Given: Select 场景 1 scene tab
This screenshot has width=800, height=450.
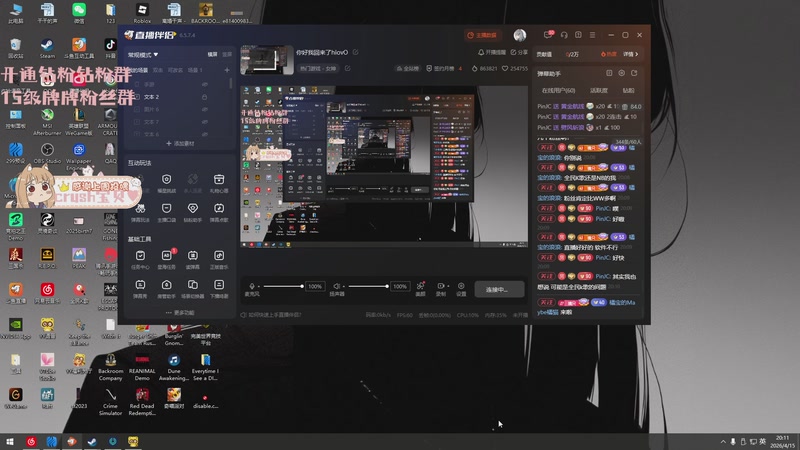Looking at the screenshot, I should 194,70.
